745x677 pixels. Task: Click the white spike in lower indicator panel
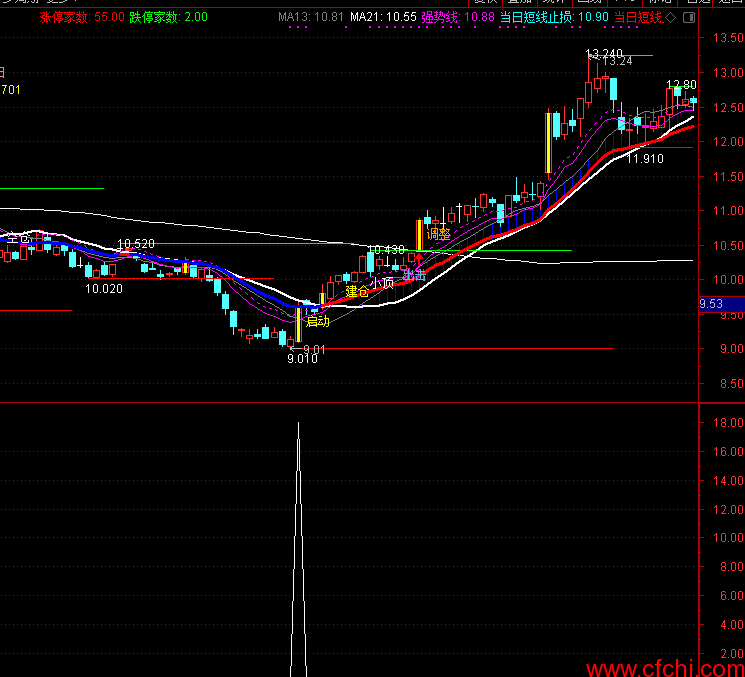(298, 549)
